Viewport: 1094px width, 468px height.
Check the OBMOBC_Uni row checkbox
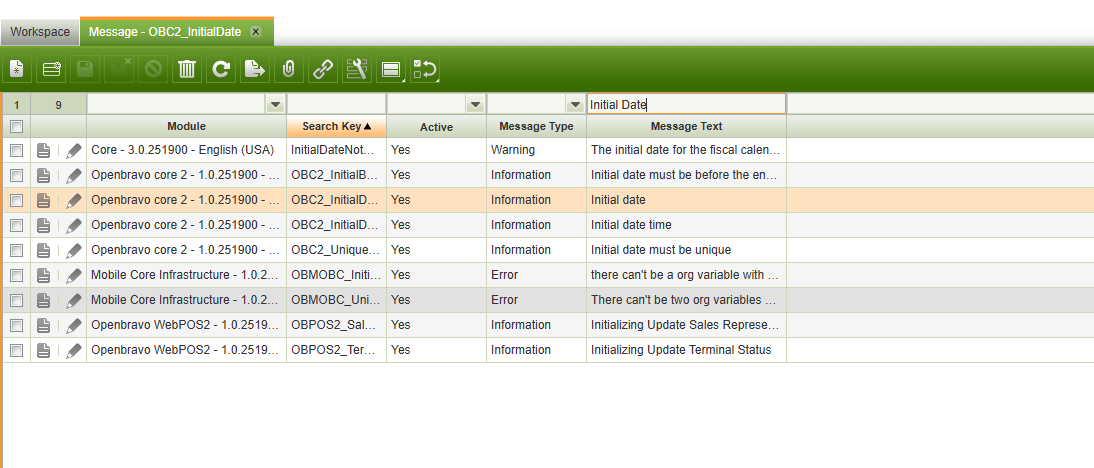(x=17, y=301)
